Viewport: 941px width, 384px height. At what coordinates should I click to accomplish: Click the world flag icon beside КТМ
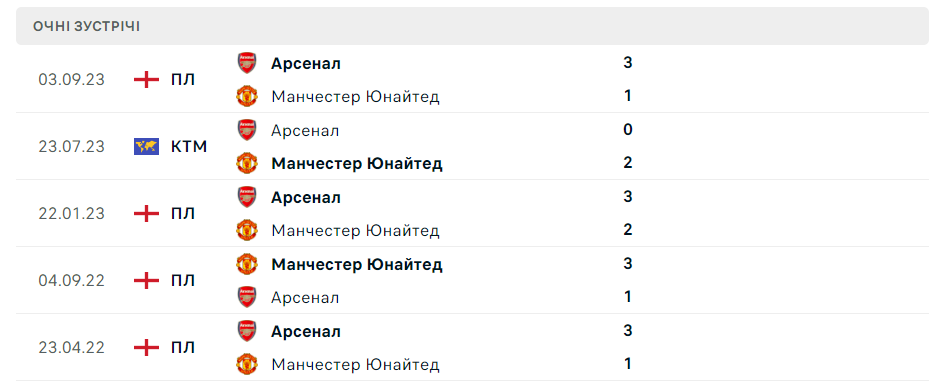click(146, 146)
